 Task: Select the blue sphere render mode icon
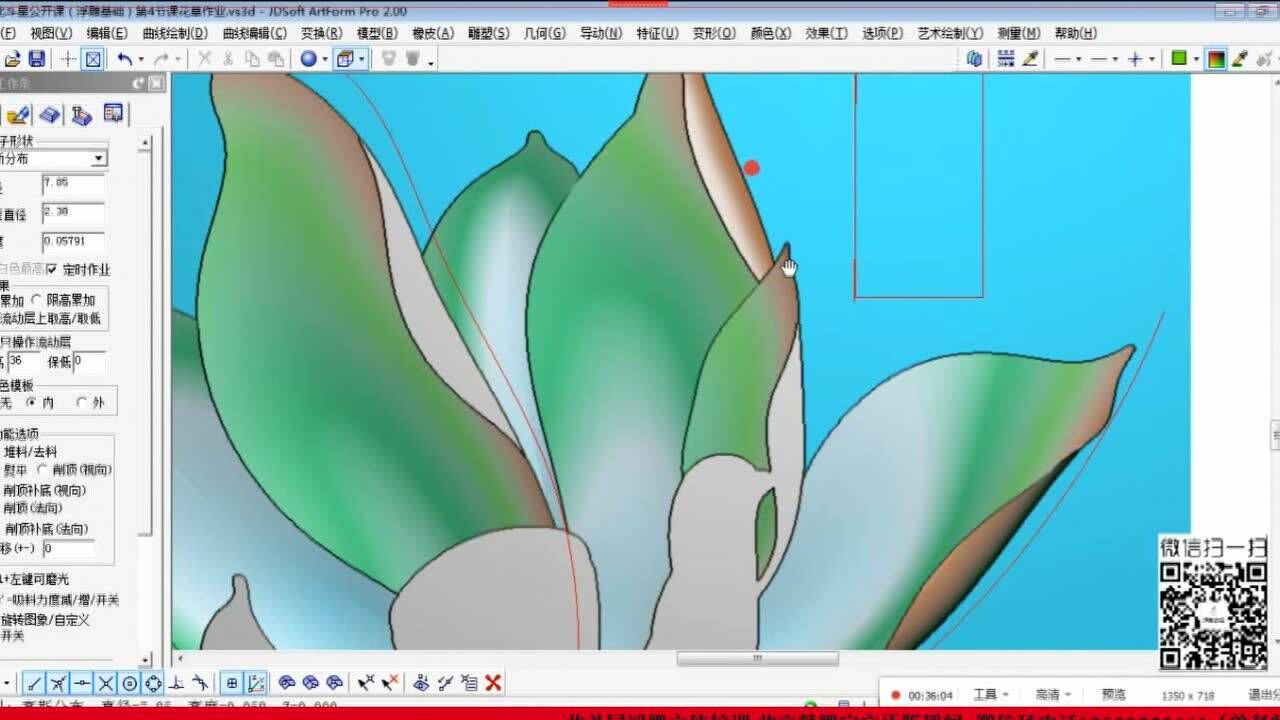308,59
